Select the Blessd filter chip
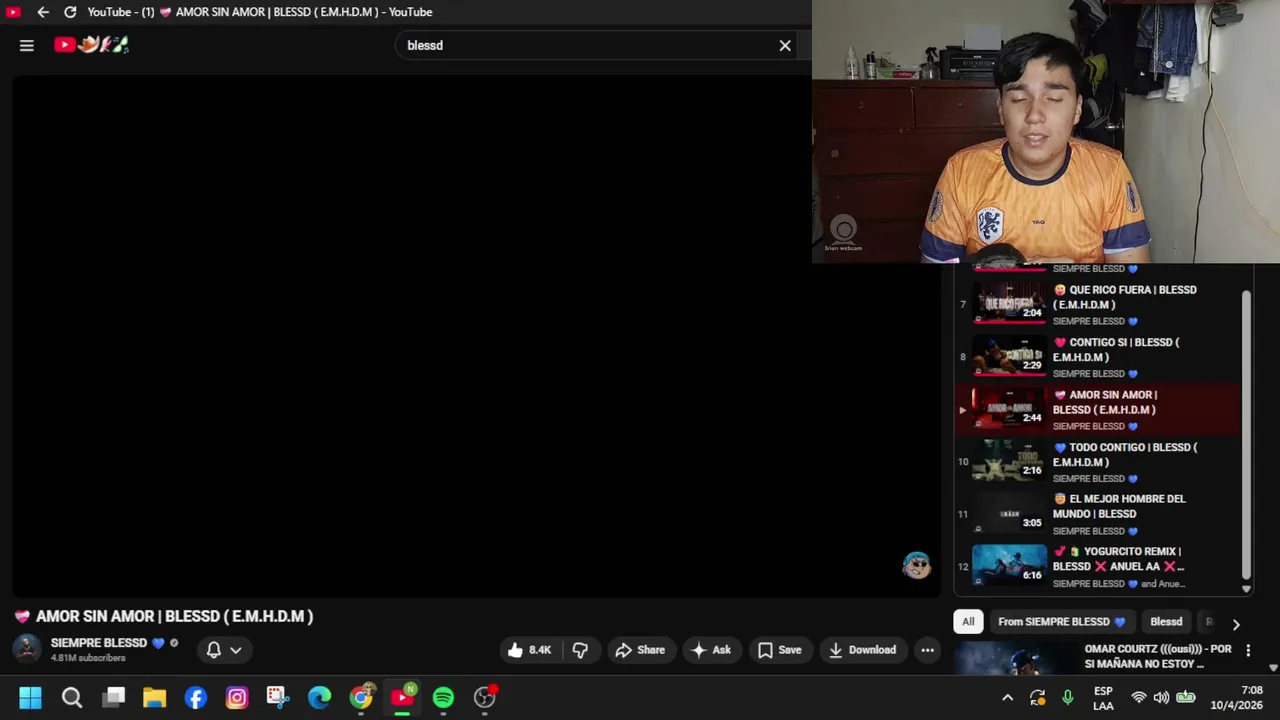 [1166, 622]
